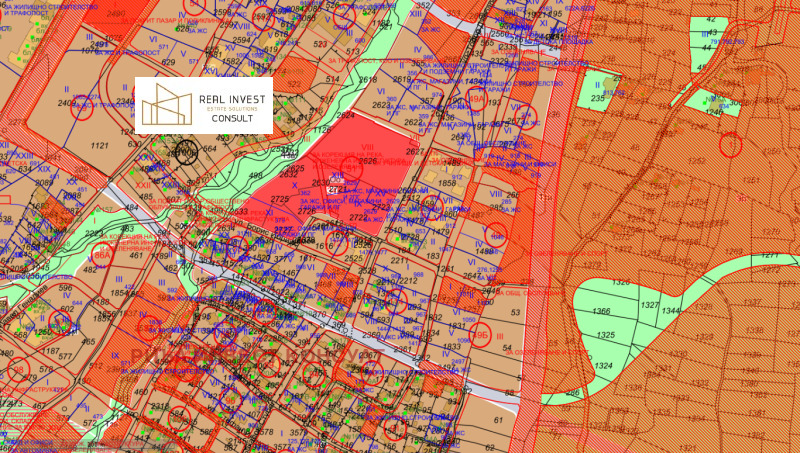Click parcel number 2618
The width and height of the screenshot is (800, 453).
(368, 80)
